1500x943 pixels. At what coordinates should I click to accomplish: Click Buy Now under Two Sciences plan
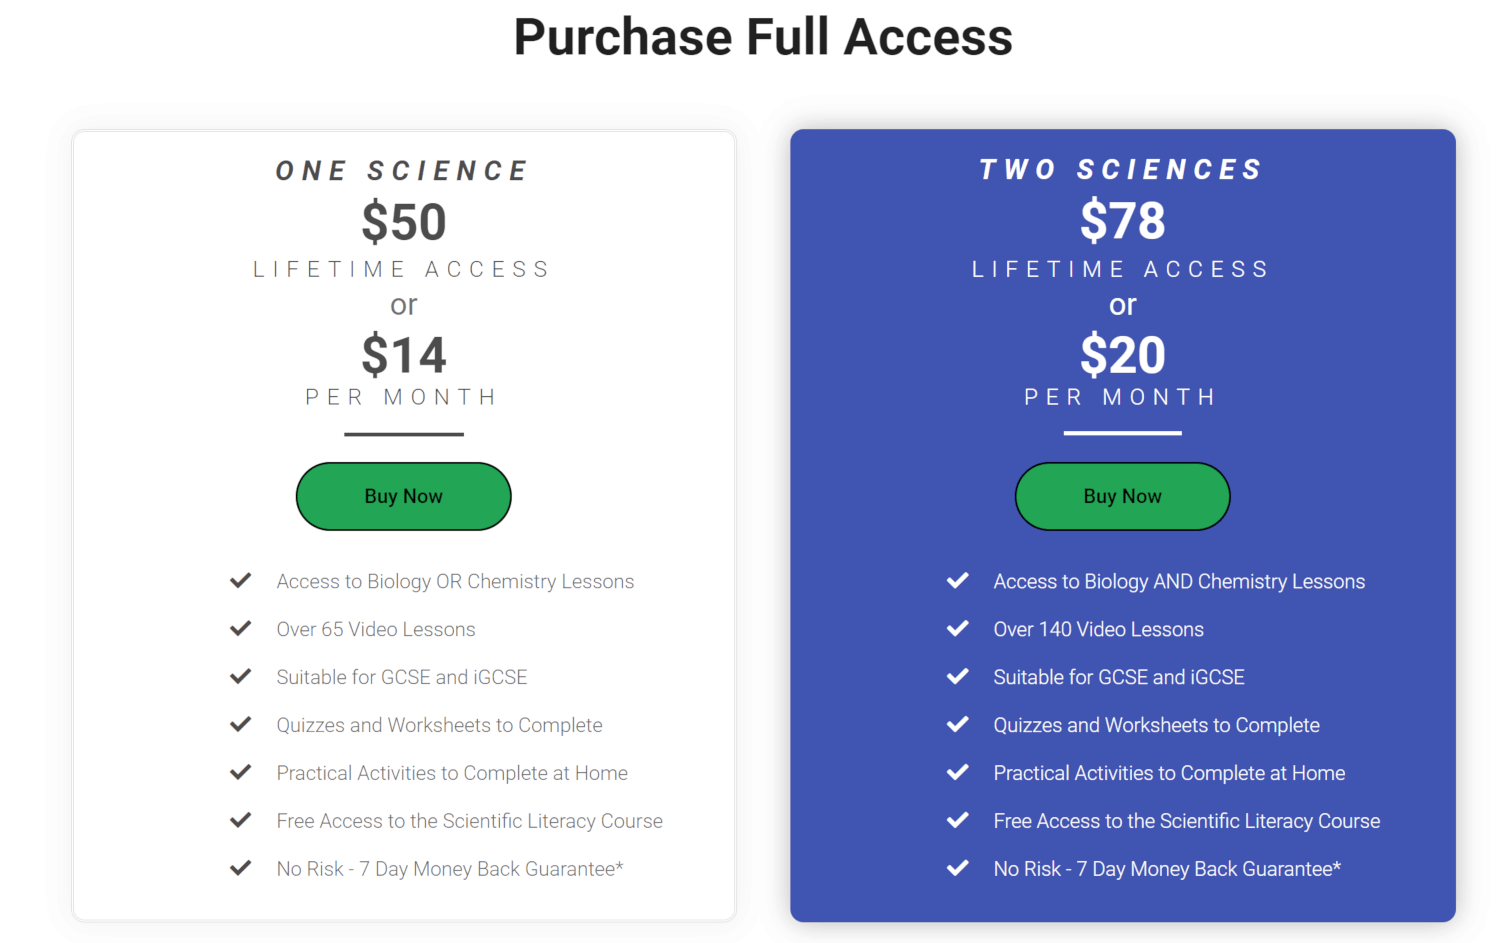[1122, 496]
